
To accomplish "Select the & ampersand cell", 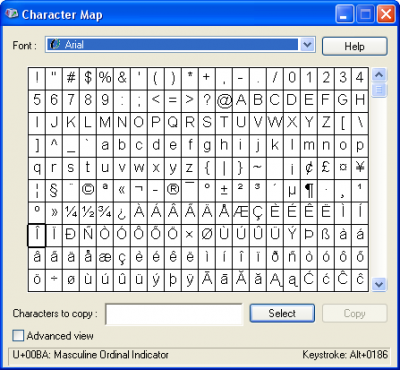I will click(122, 79).
